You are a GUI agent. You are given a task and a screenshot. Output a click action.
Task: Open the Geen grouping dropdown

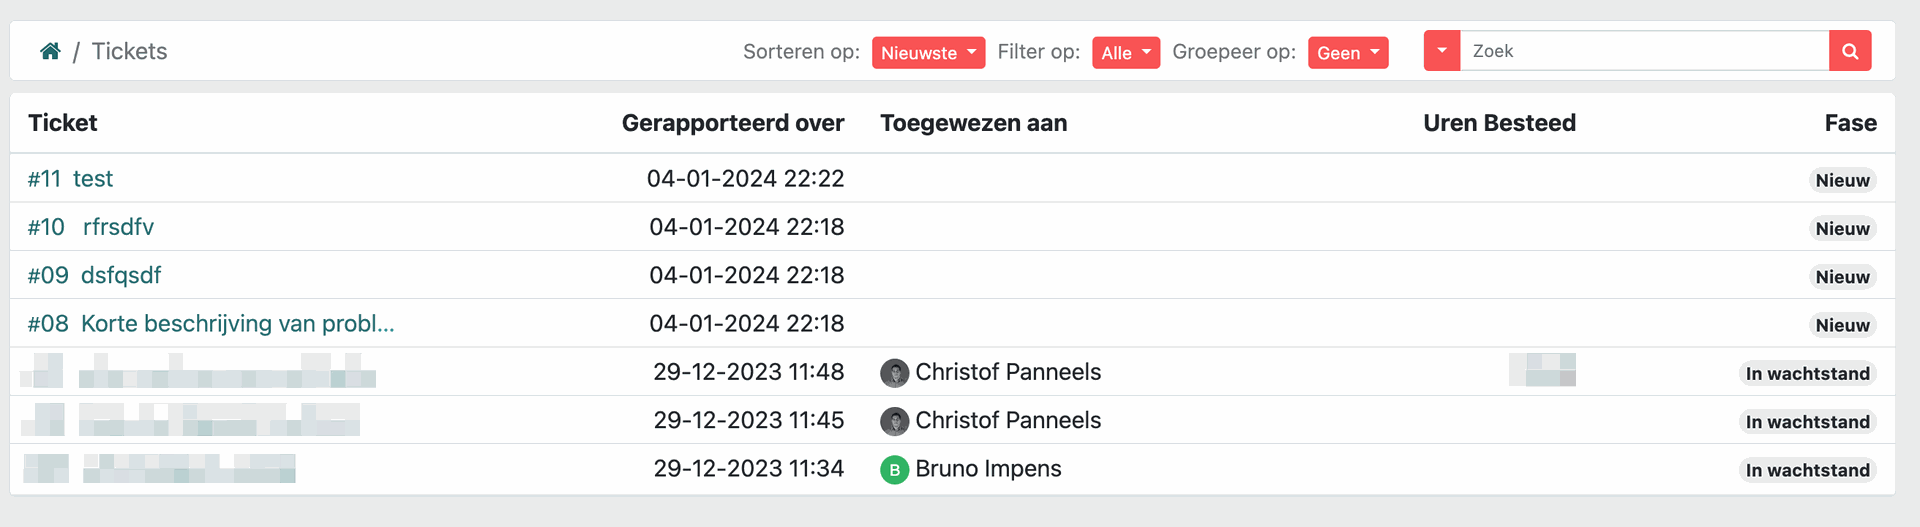tap(1347, 53)
